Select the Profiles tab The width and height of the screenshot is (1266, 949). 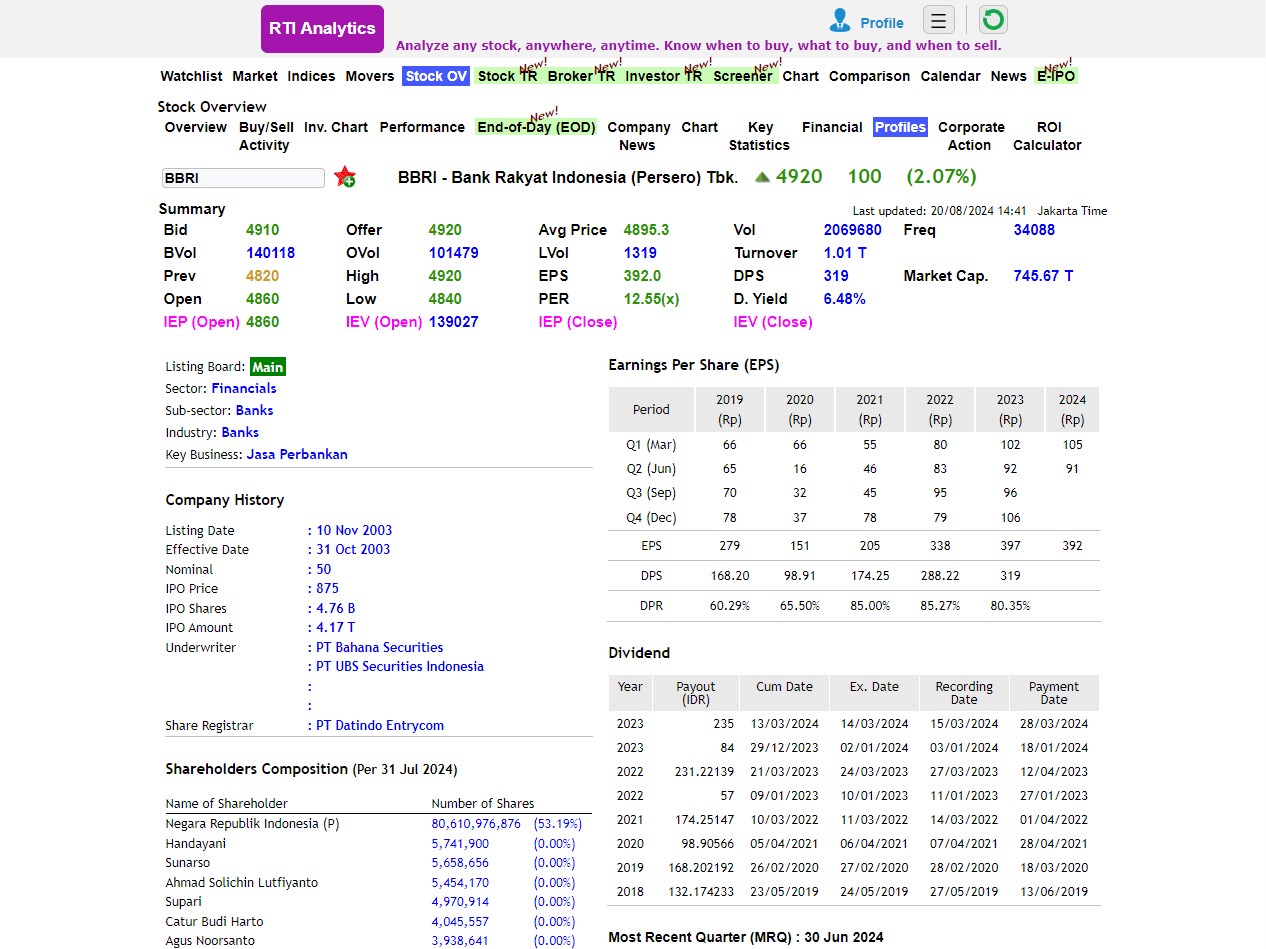900,127
